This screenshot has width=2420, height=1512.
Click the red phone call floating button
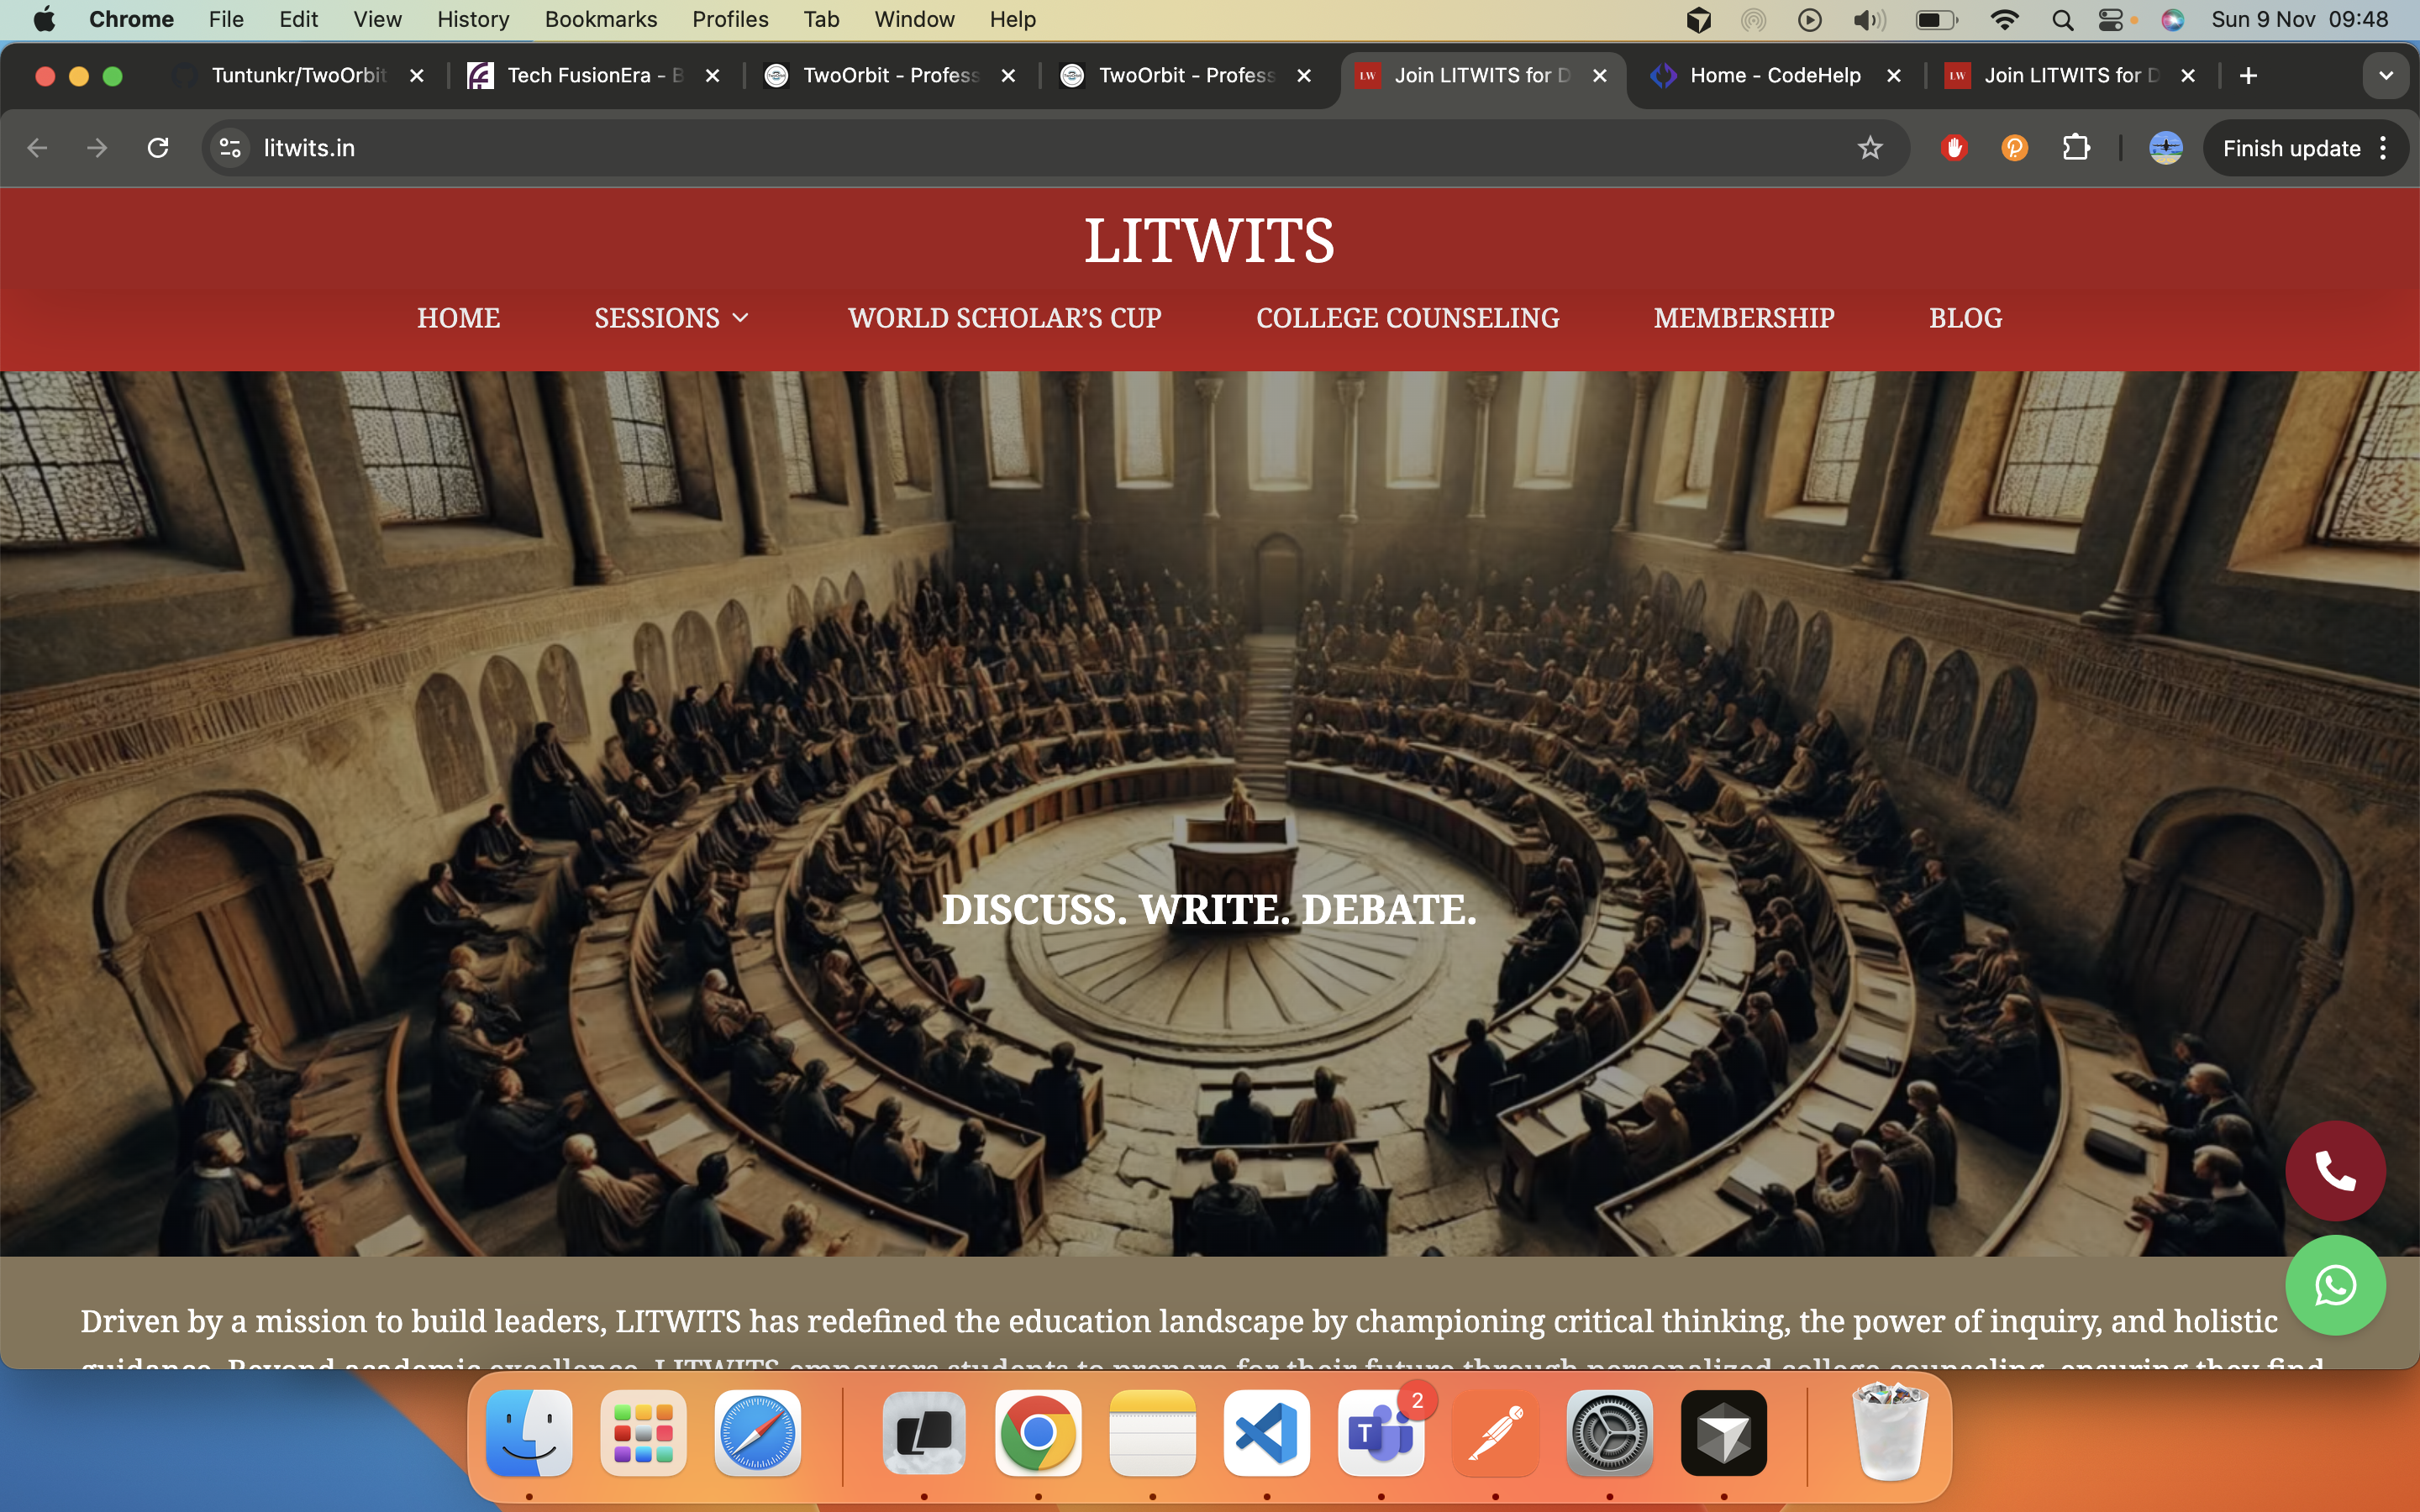(2335, 1171)
